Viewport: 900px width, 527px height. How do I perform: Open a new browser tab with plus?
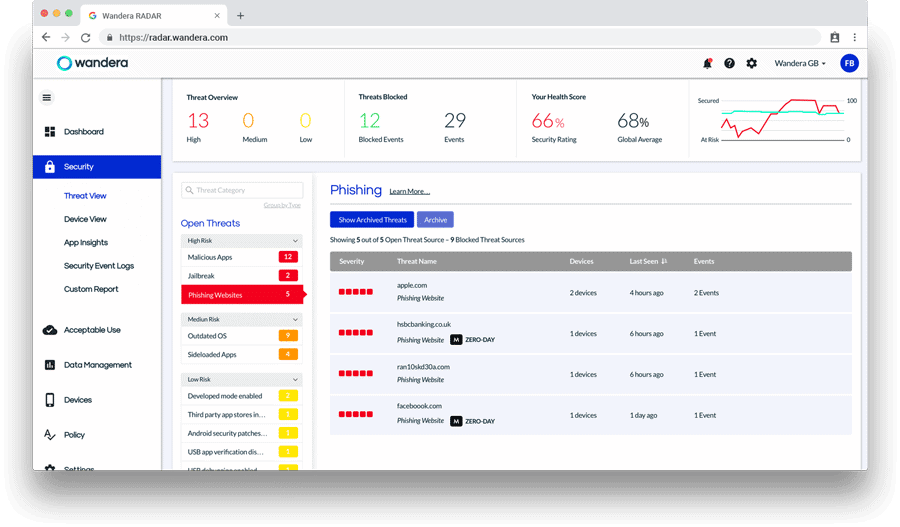pos(240,16)
